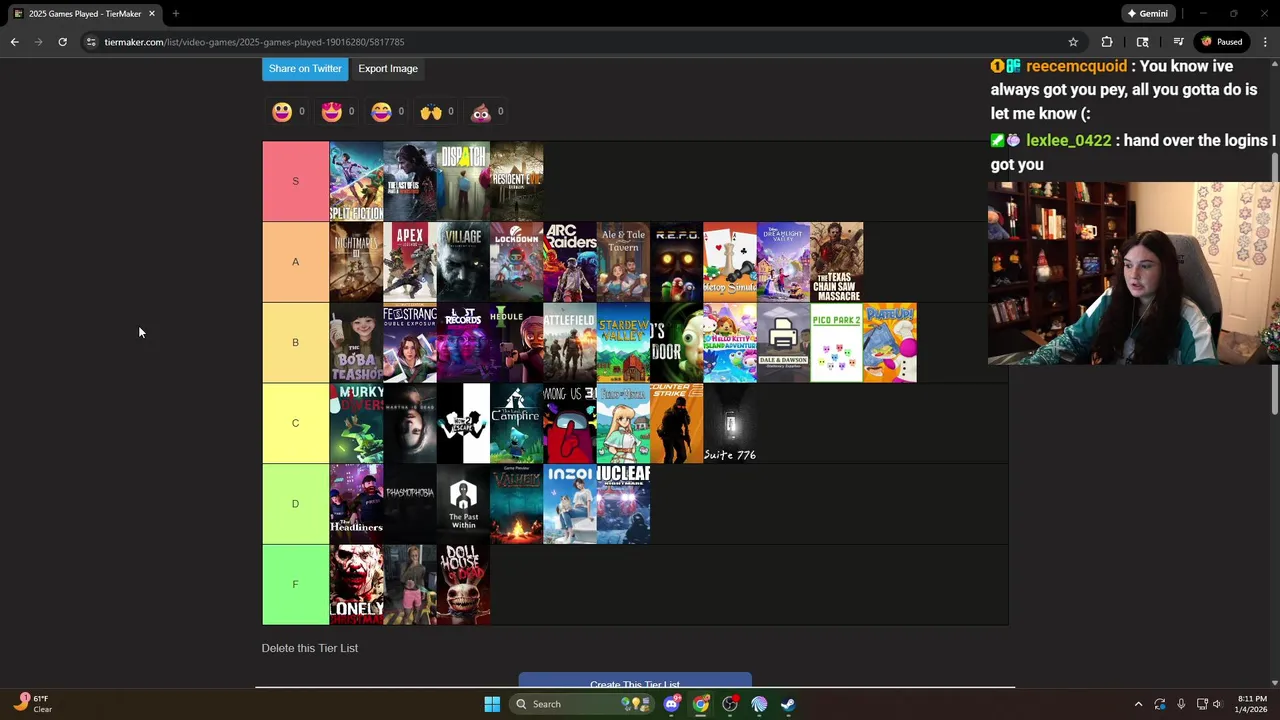Open OBS Studio from the taskbar
Screen dimensions: 1280x720
click(730, 704)
